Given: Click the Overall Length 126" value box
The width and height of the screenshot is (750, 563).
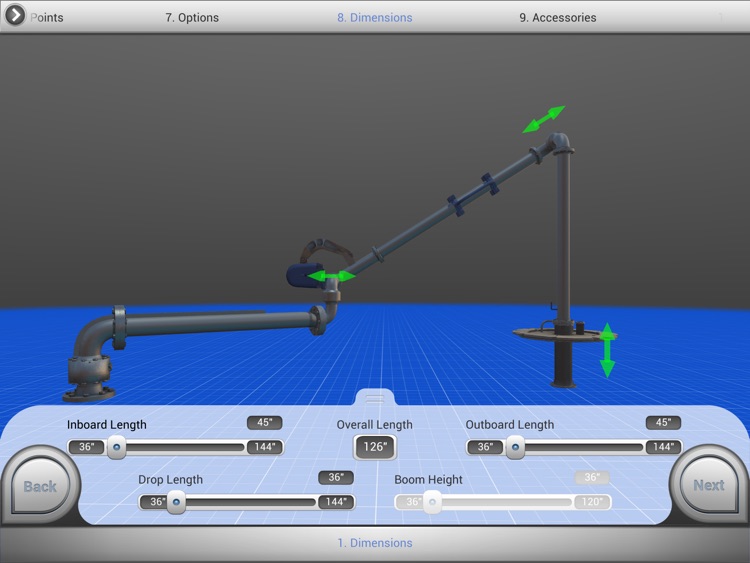Looking at the screenshot, I should tap(375, 447).
